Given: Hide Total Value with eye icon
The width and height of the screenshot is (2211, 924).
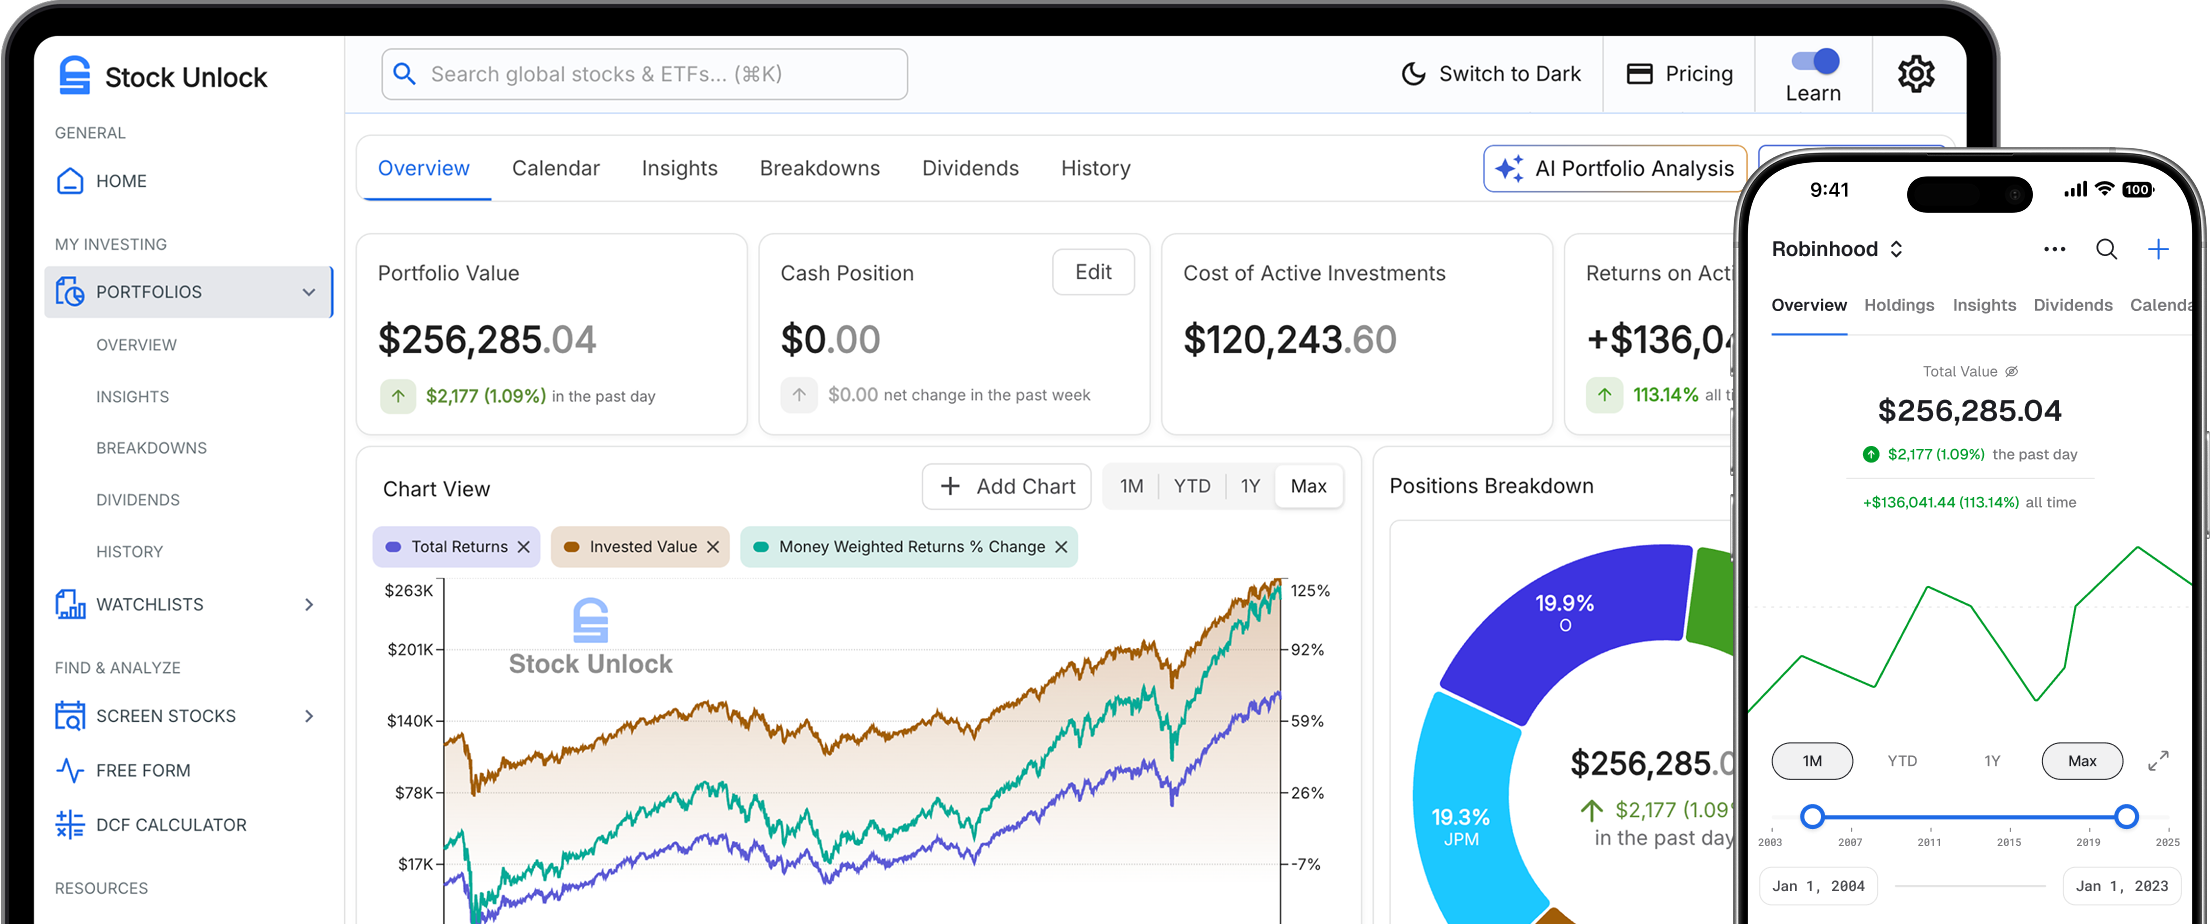Looking at the screenshot, I should point(2012,372).
